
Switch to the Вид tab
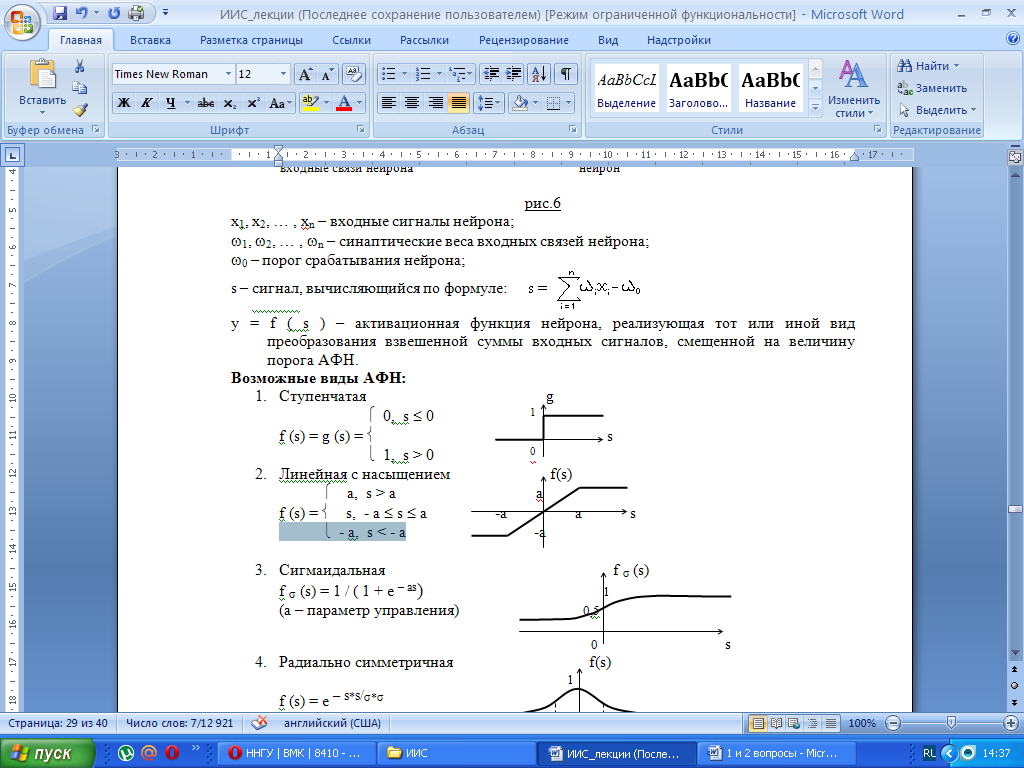608,40
